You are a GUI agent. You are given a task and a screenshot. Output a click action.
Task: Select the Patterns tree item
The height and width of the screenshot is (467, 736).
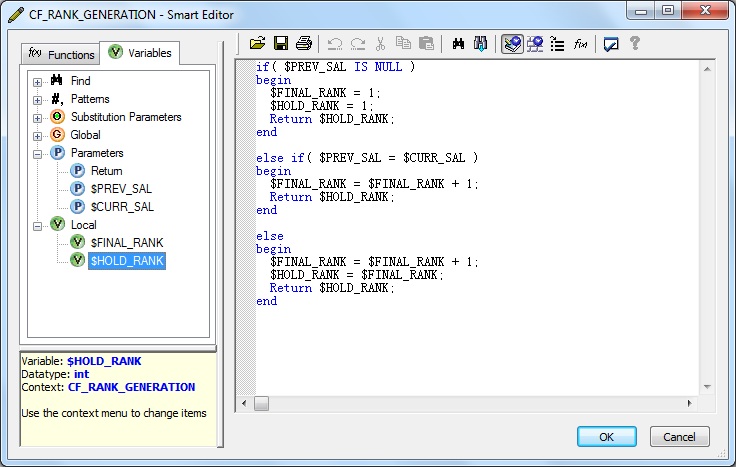click(90, 99)
